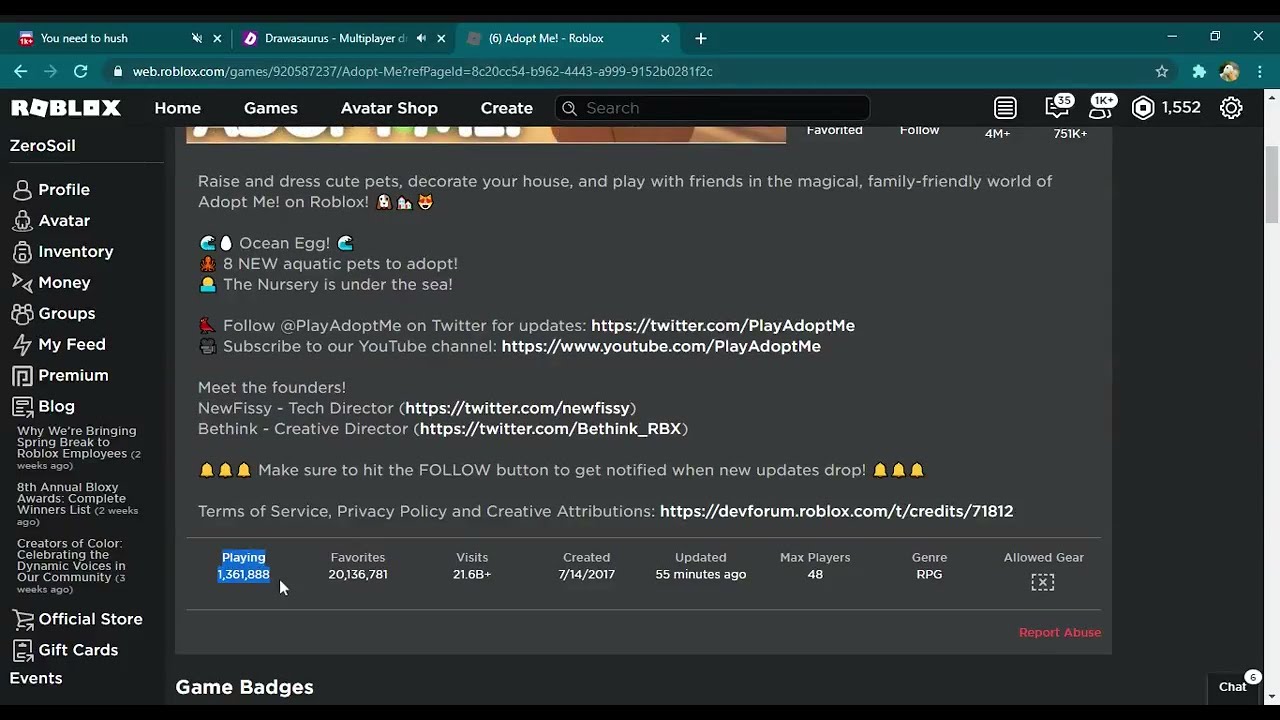This screenshot has height=720, width=1280.
Task: Open the Events sidebar link
Action: (36, 678)
